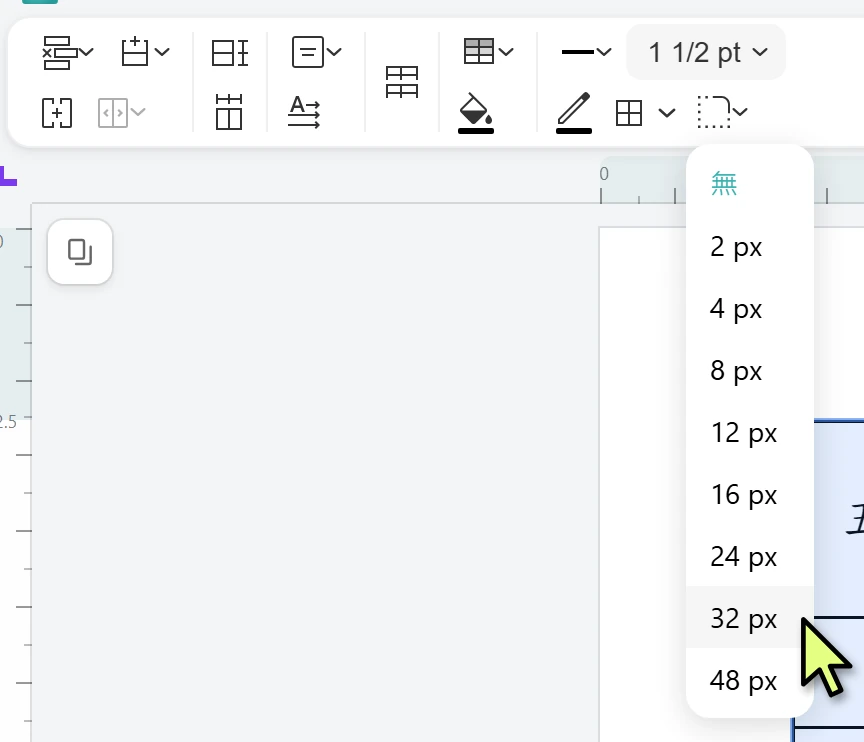Image resolution: width=864 pixels, height=742 pixels.
Task: Click the black fill color bar
Action: click(476, 131)
